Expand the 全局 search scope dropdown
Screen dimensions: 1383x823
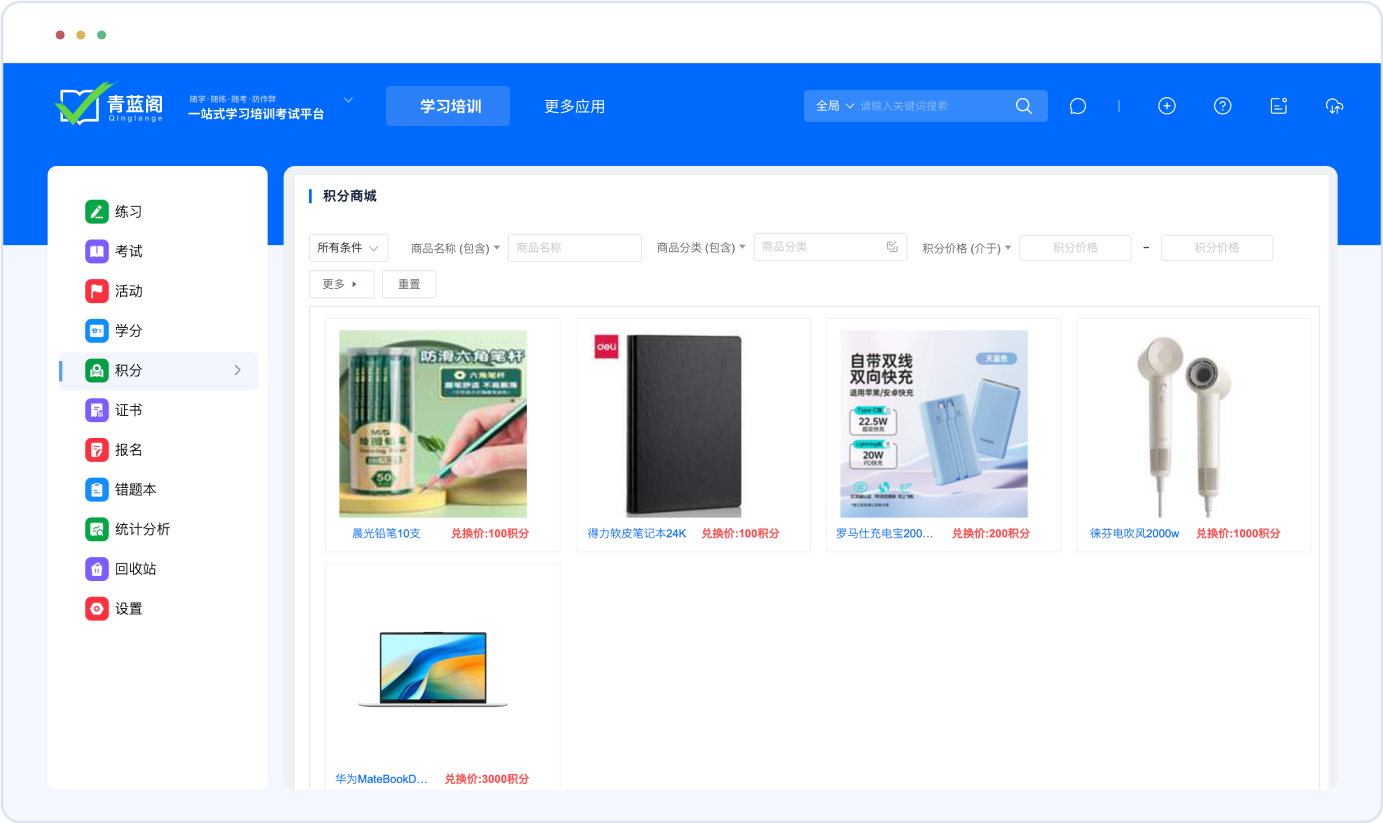tap(835, 106)
